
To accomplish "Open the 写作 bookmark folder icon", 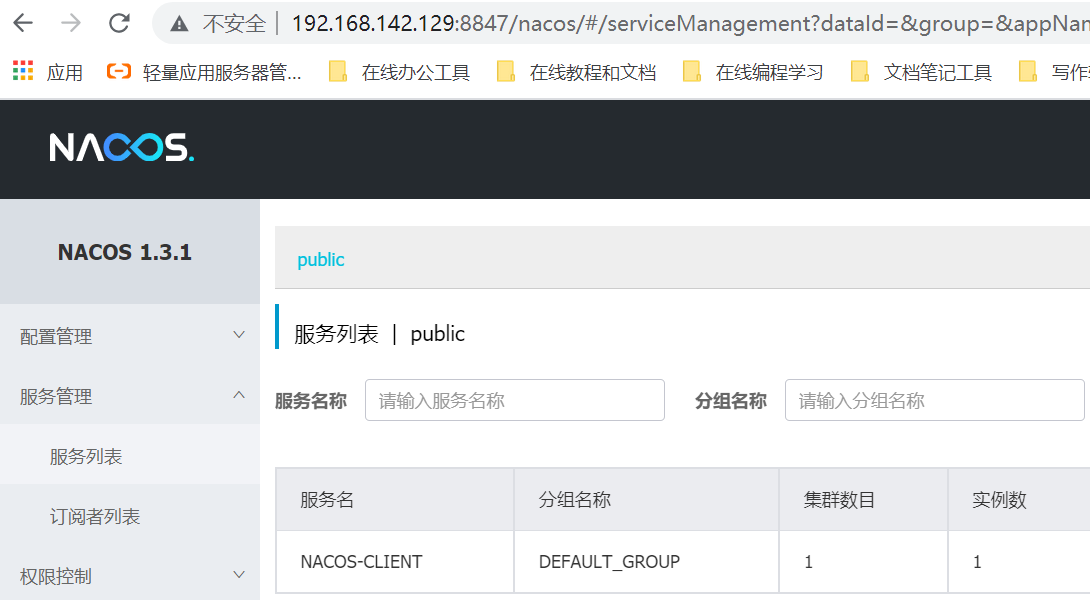I will coord(1027,71).
